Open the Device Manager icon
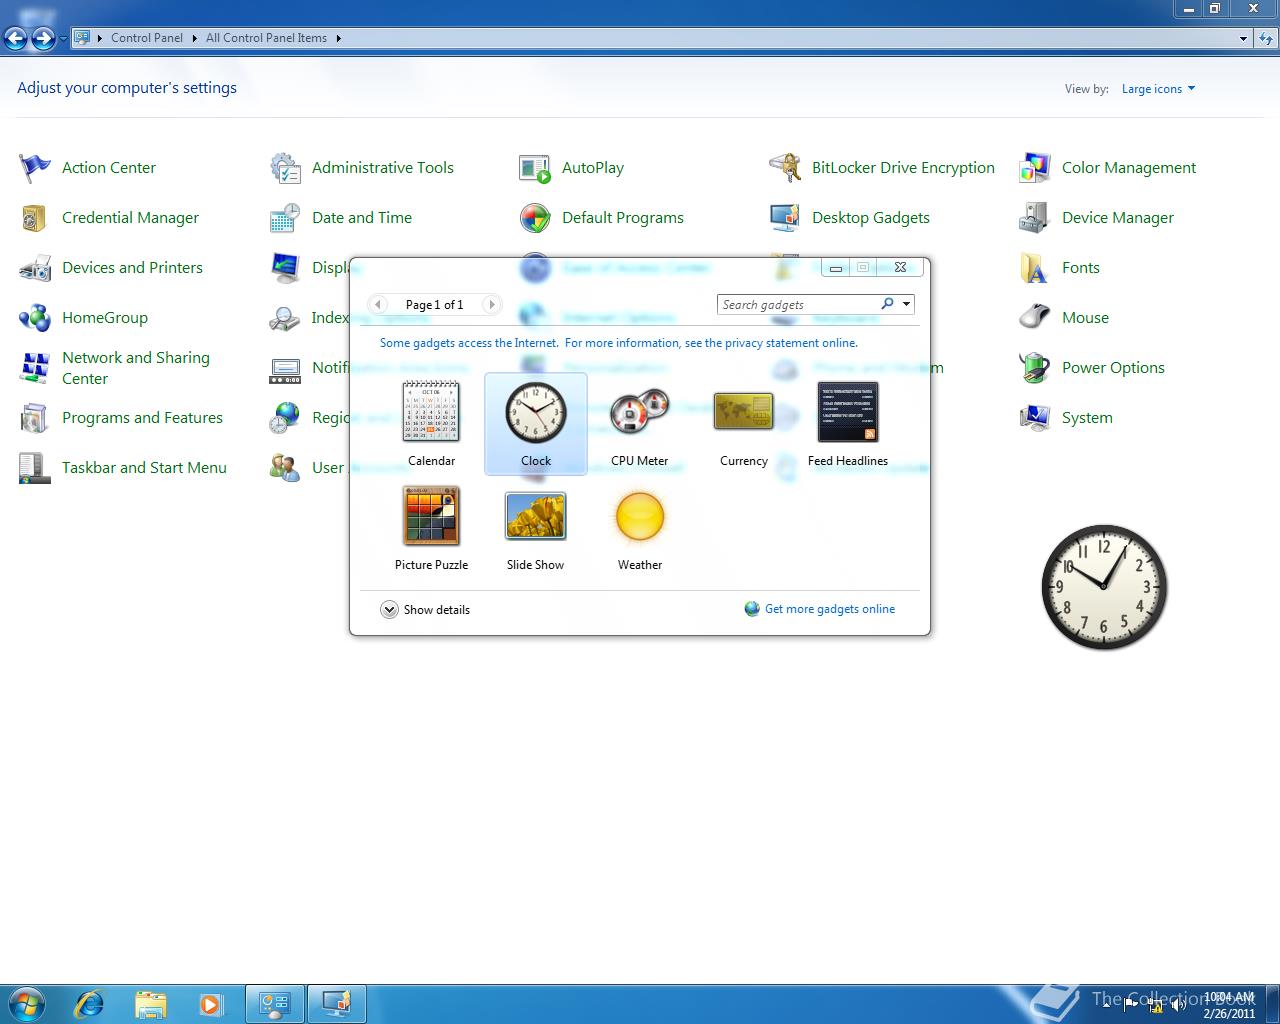Image resolution: width=1280 pixels, height=1024 pixels. [1035, 218]
